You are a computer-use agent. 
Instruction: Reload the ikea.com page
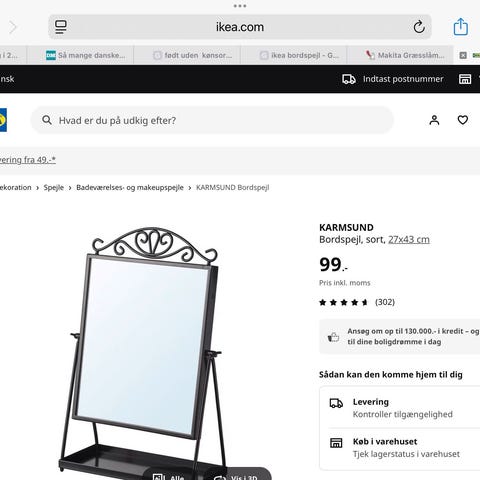click(419, 27)
